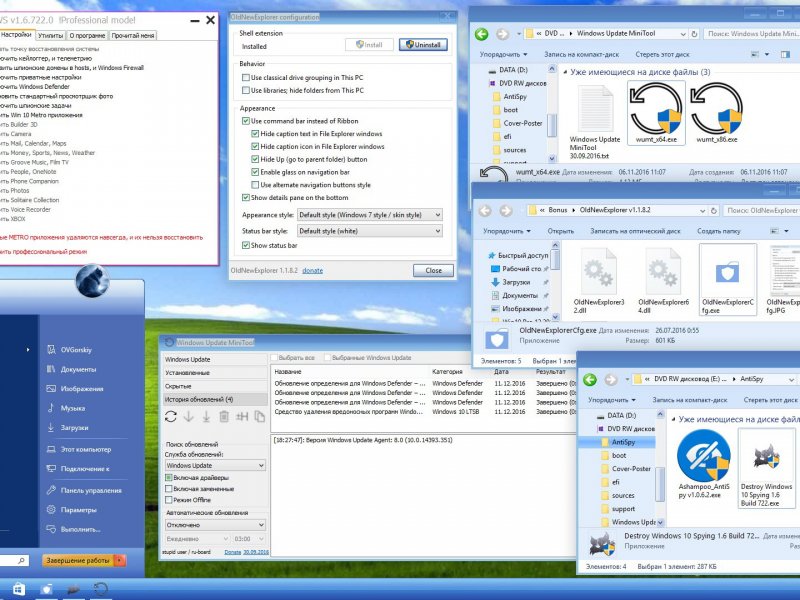The image size is (800, 600).
Task: Click the install arrow icon in MiniTool toolbar
Action: tap(206, 416)
